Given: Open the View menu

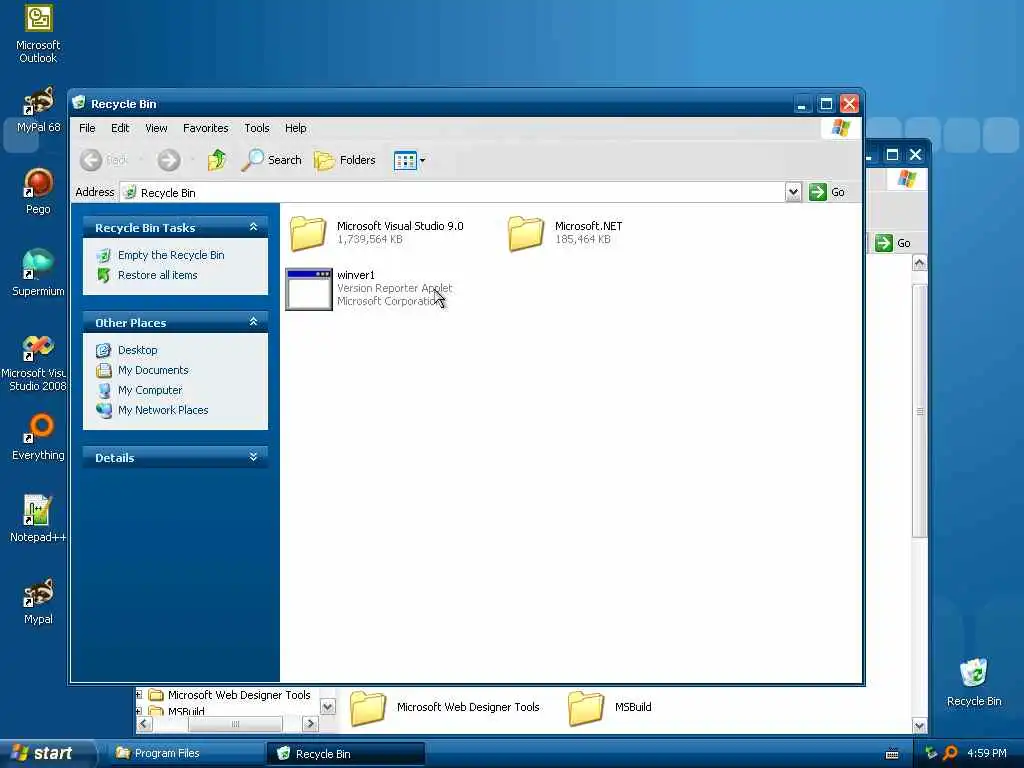Looking at the screenshot, I should tap(156, 128).
